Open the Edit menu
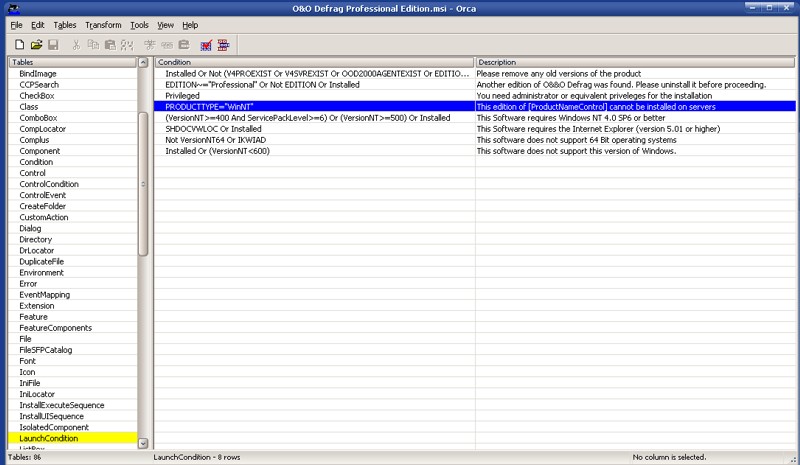Screen dimensions: 800x465 pos(38,25)
